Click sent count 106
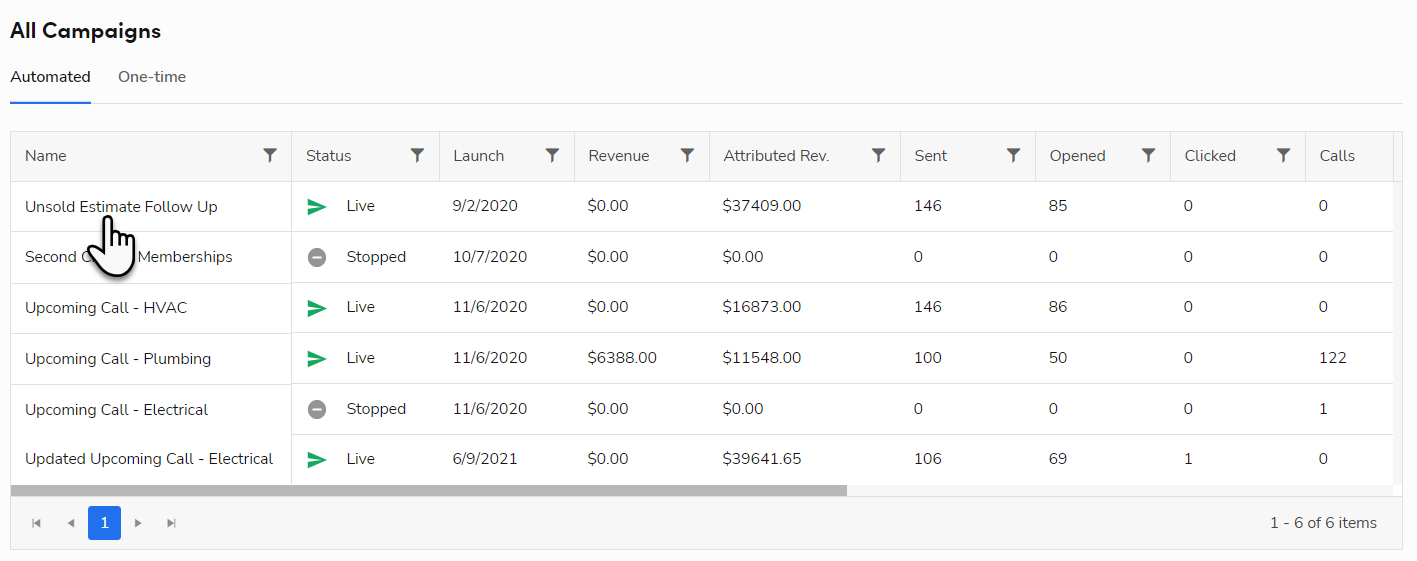1417x561 pixels. pyautogui.click(x=928, y=459)
